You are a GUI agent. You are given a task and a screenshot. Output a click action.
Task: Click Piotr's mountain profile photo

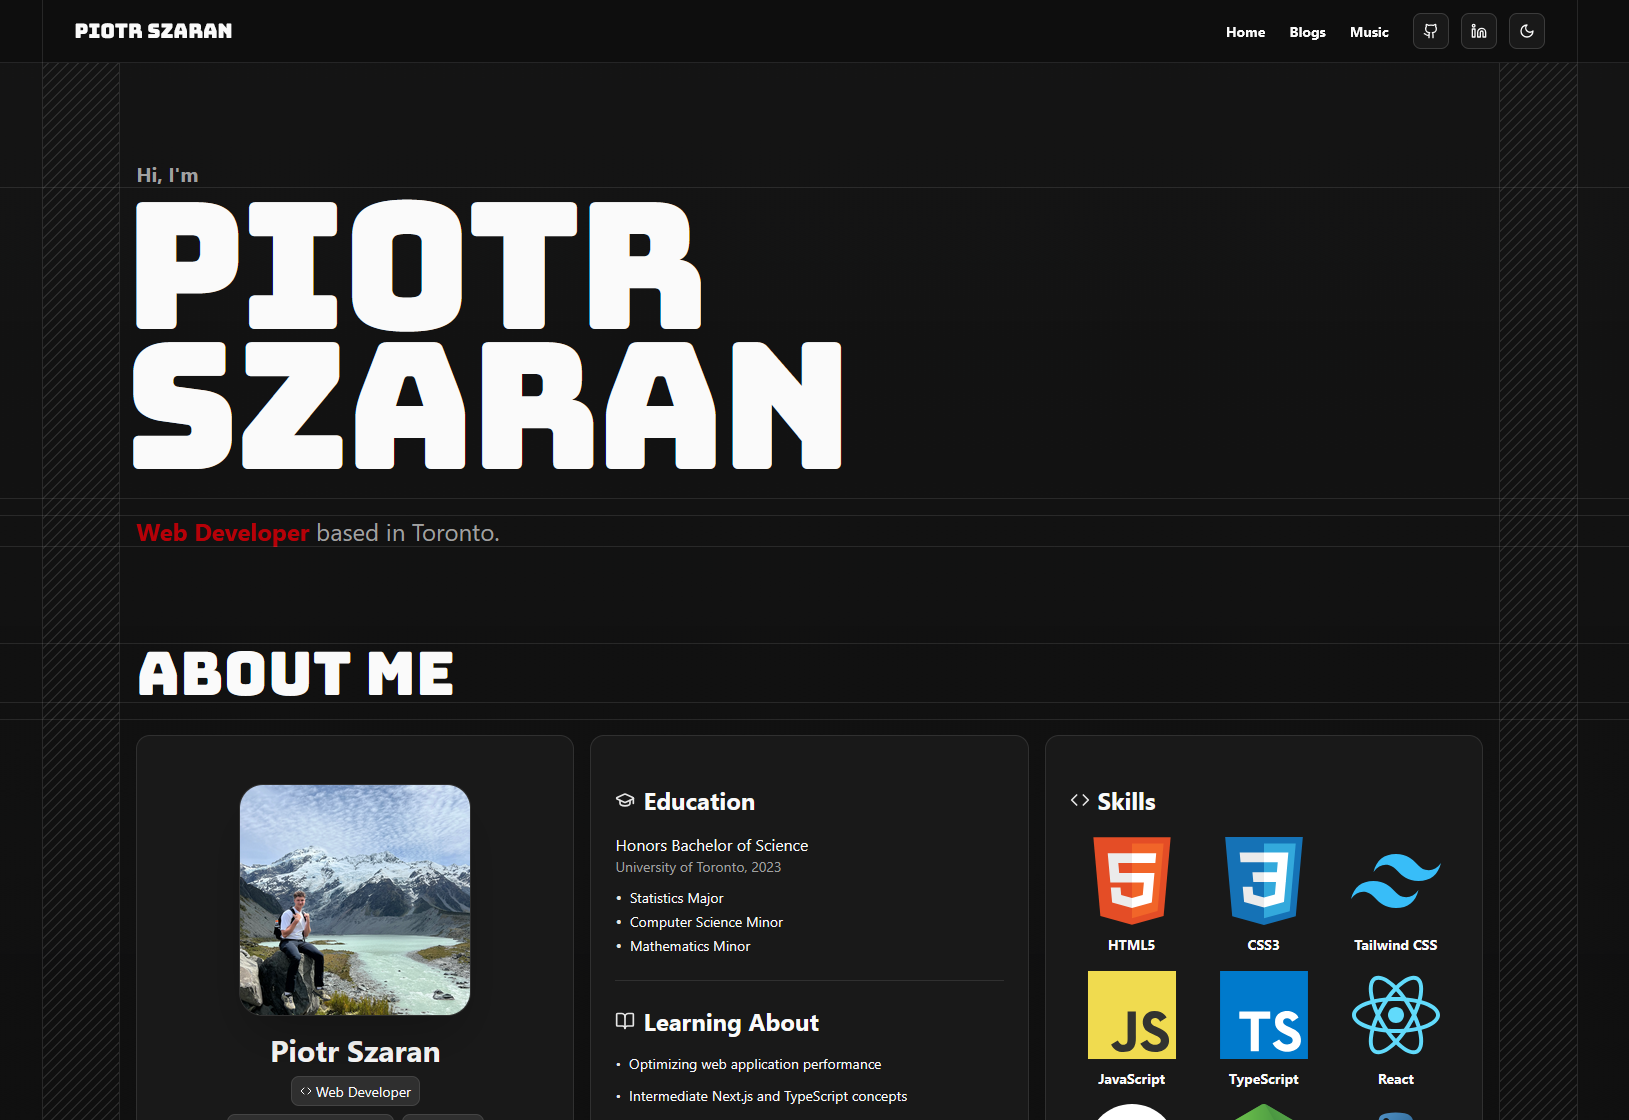(354, 900)
